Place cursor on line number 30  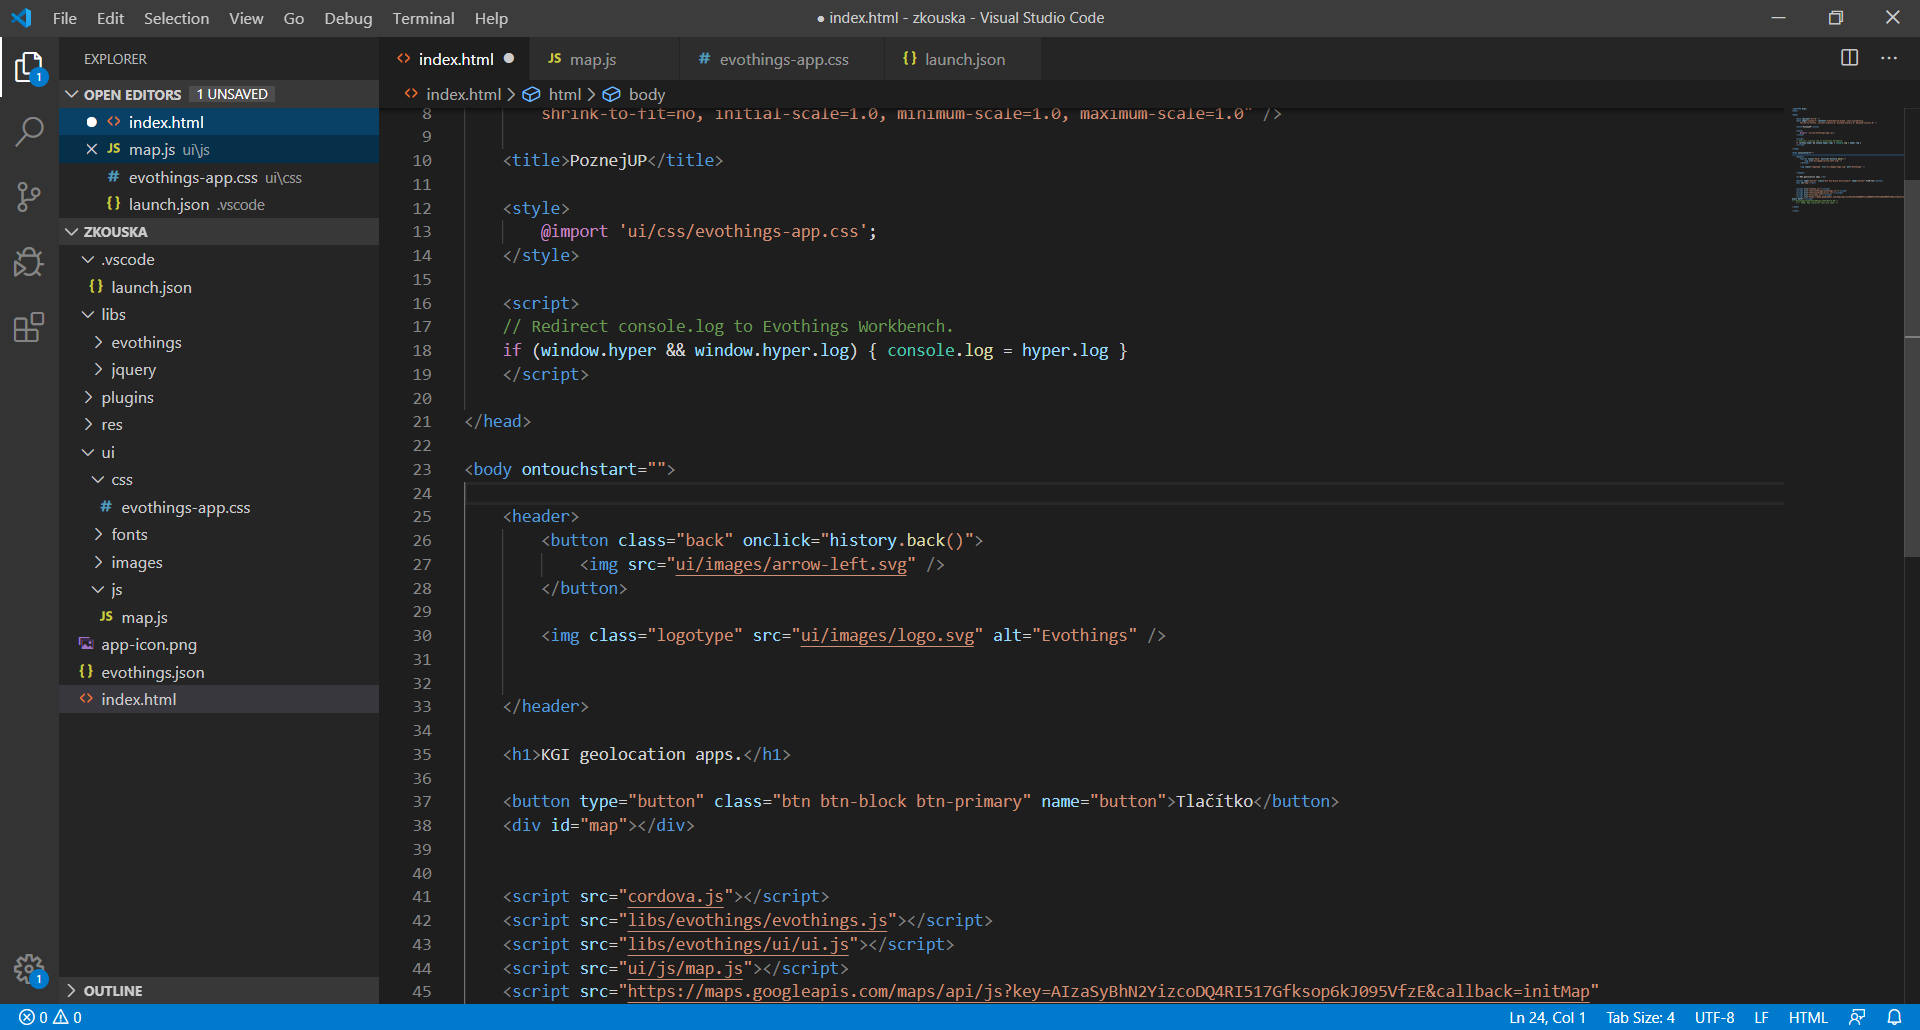pyautogui.click(x=422, y=635)
